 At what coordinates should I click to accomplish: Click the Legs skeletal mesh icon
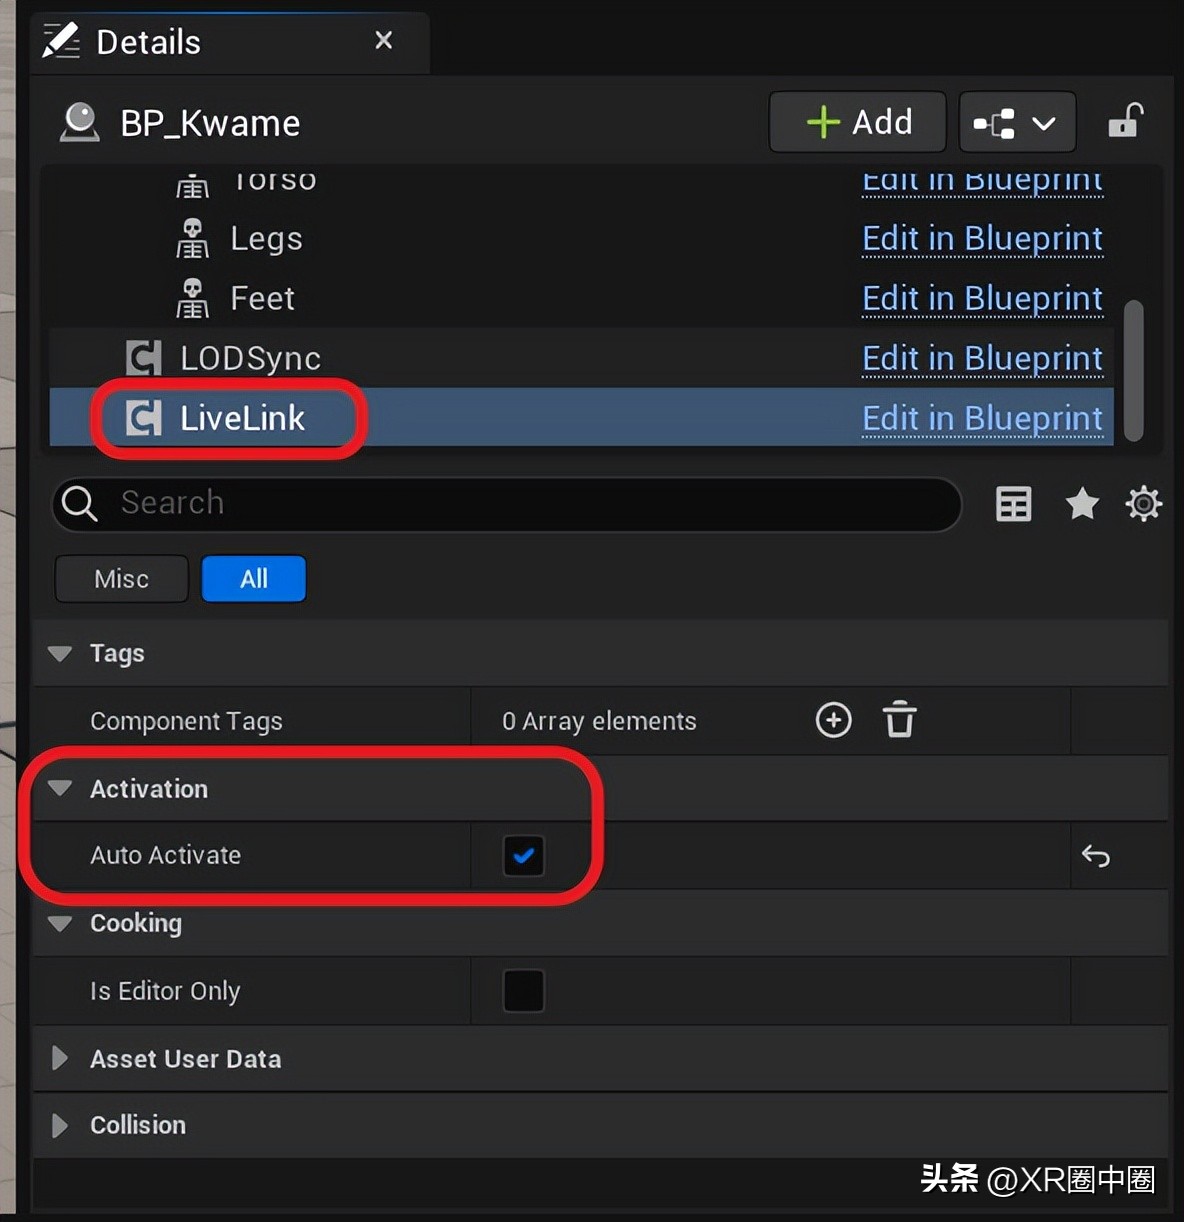point(192,238)
